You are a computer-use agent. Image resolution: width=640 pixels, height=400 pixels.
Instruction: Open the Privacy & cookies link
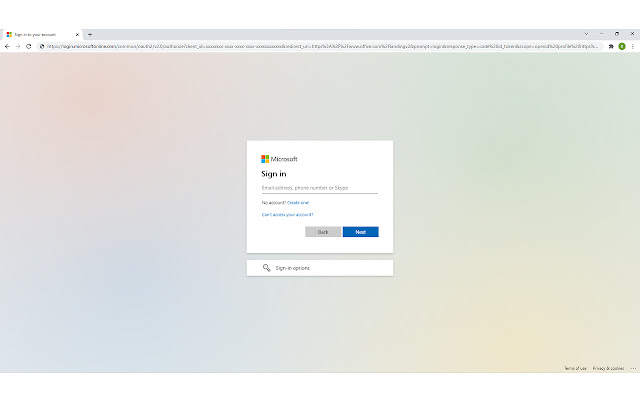[608, 369]
